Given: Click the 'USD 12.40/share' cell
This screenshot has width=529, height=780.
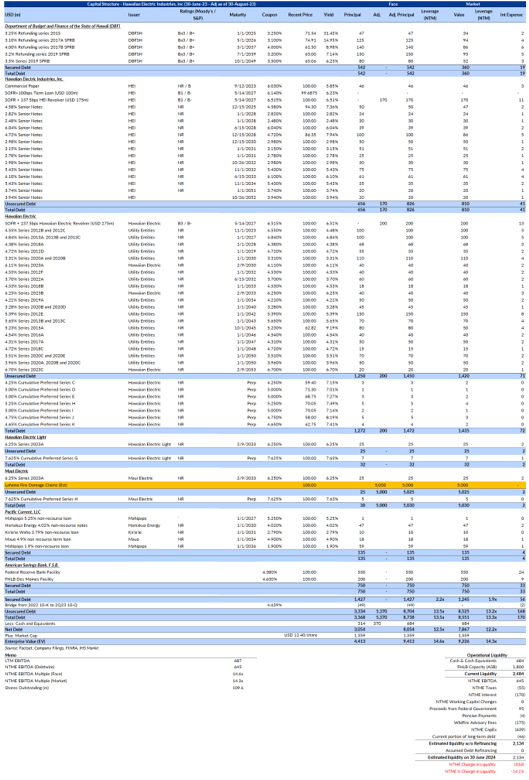Looking at the screenshot, I should coord(300,635).
